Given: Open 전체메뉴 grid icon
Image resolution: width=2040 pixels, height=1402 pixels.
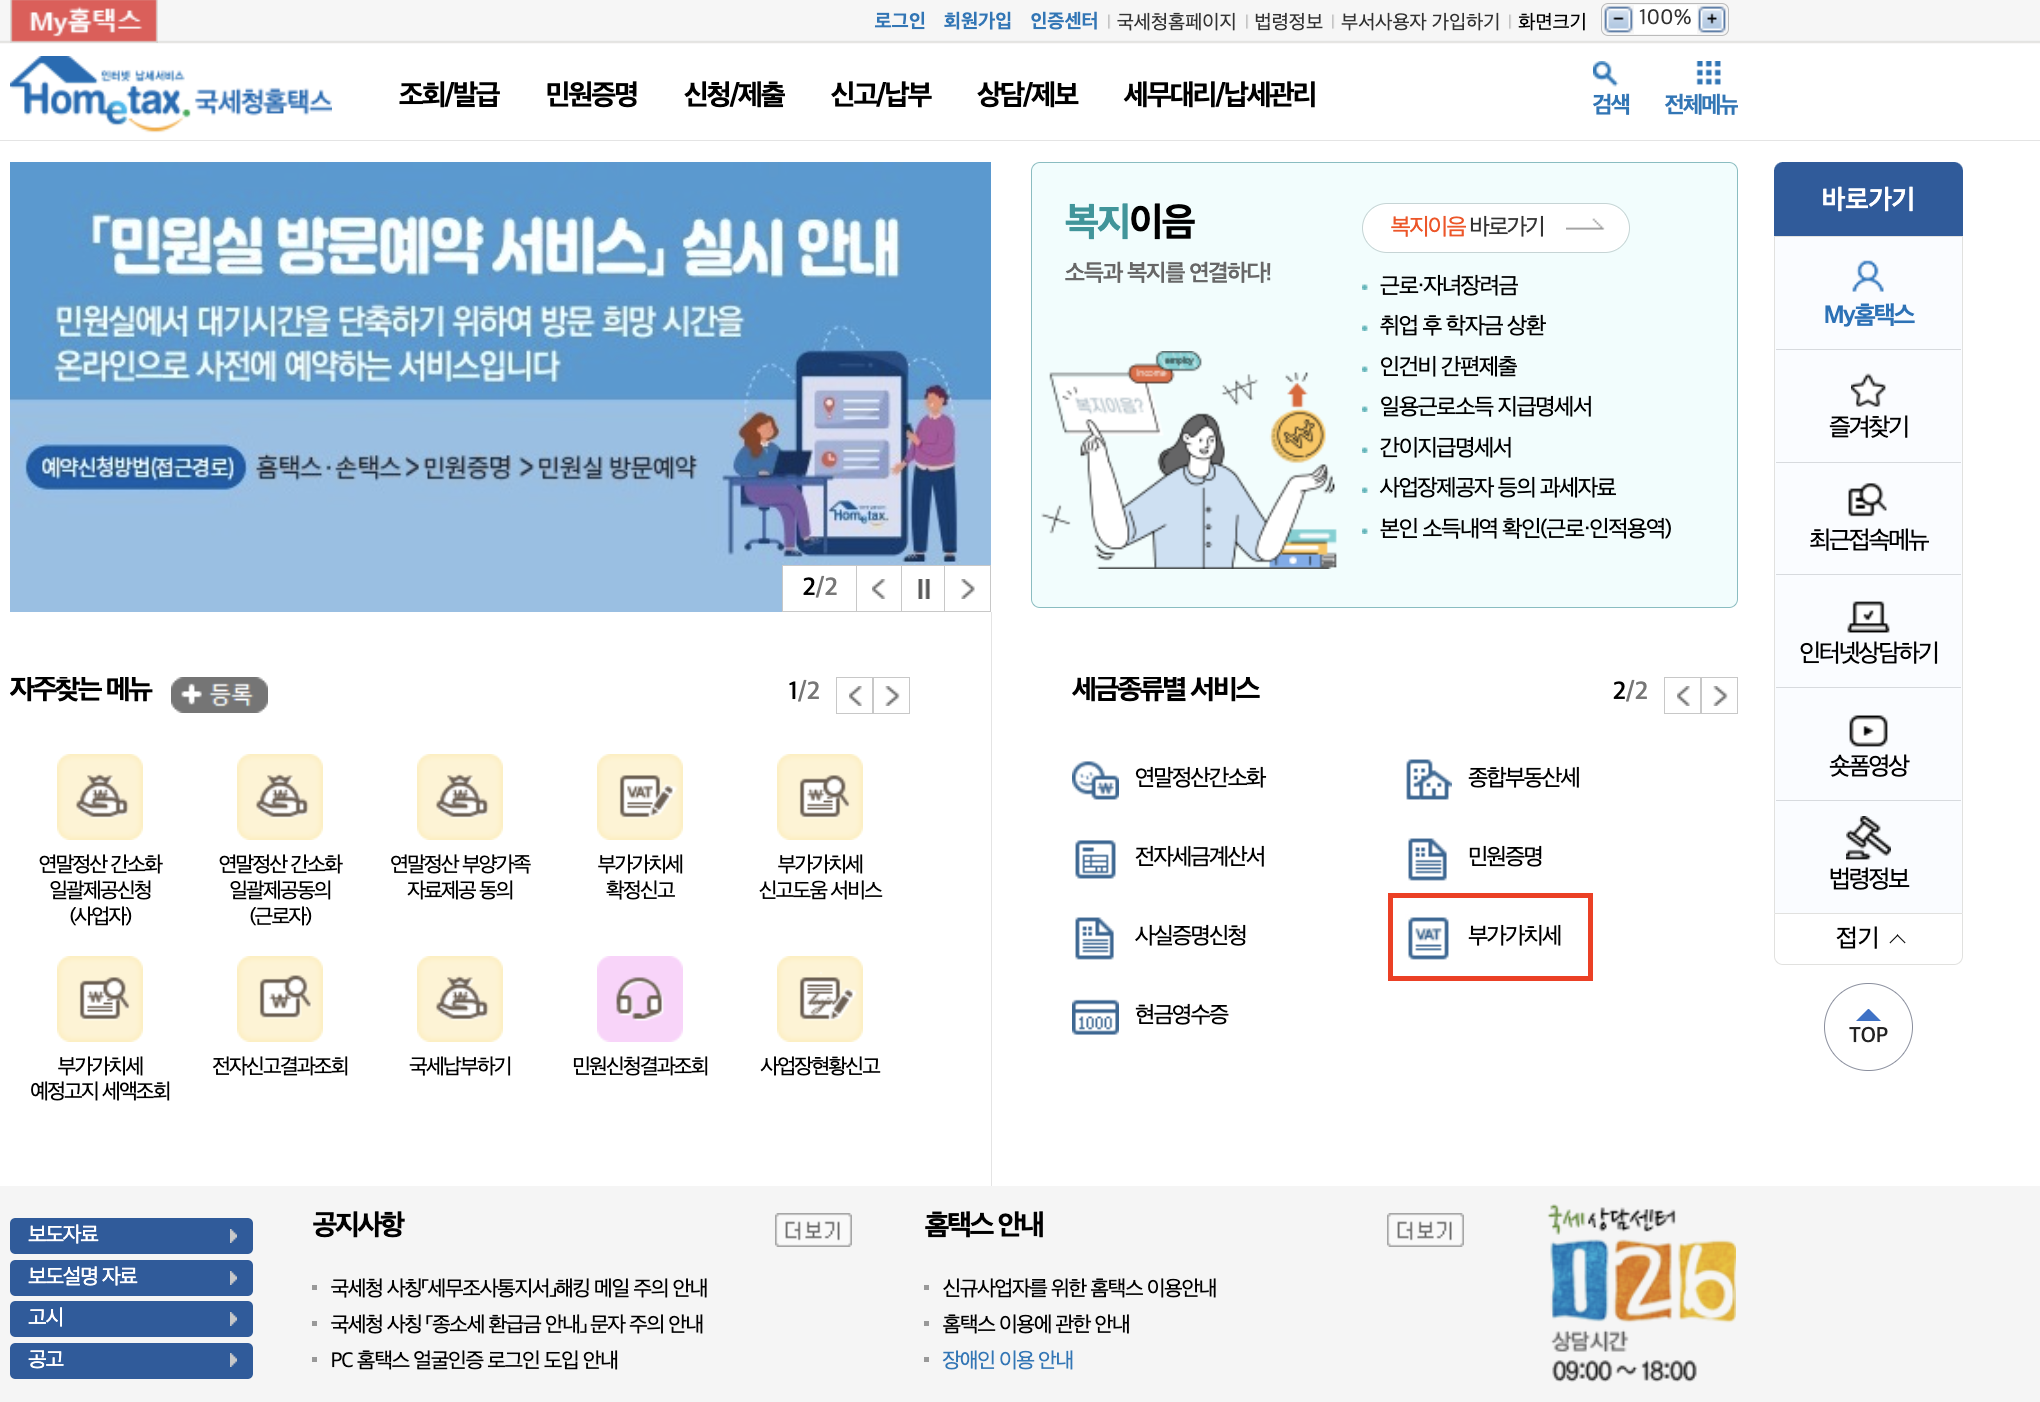Looking at the screenshot, I should click(1710, 70).
